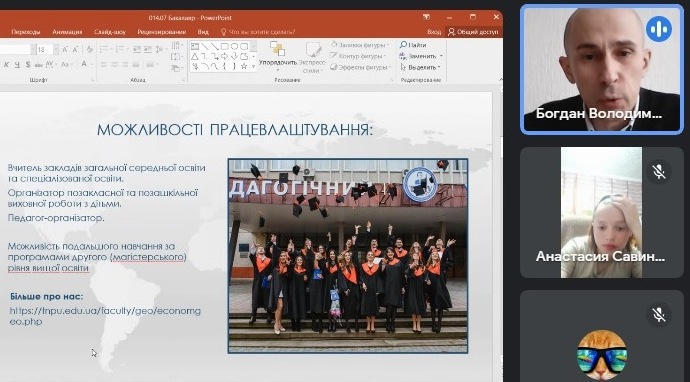Viewport: 690px width, 382px height.
Task: Align paragraph text to the right
Action: [125, 65]
